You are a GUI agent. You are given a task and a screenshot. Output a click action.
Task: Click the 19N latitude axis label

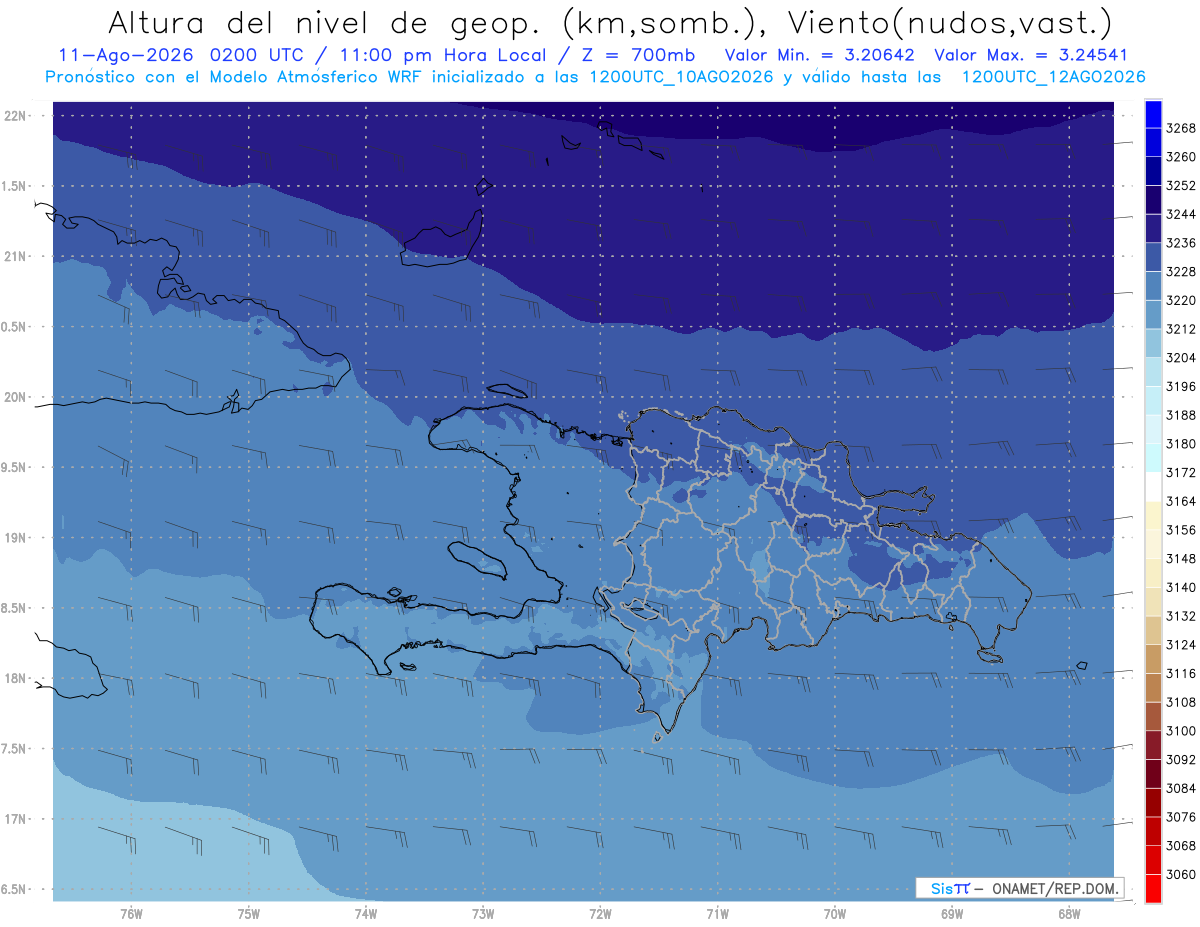click(x=16, y=537)
